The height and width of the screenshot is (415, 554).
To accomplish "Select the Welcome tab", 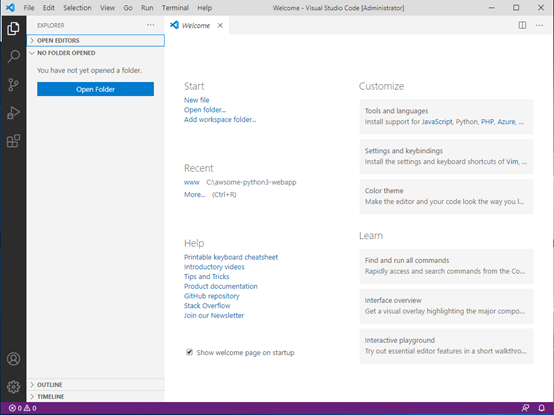I will [196, 25].
